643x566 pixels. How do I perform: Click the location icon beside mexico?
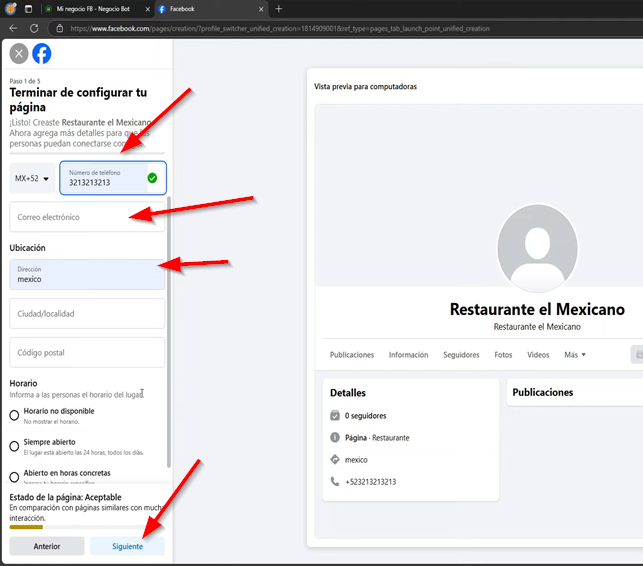point(335,459)
